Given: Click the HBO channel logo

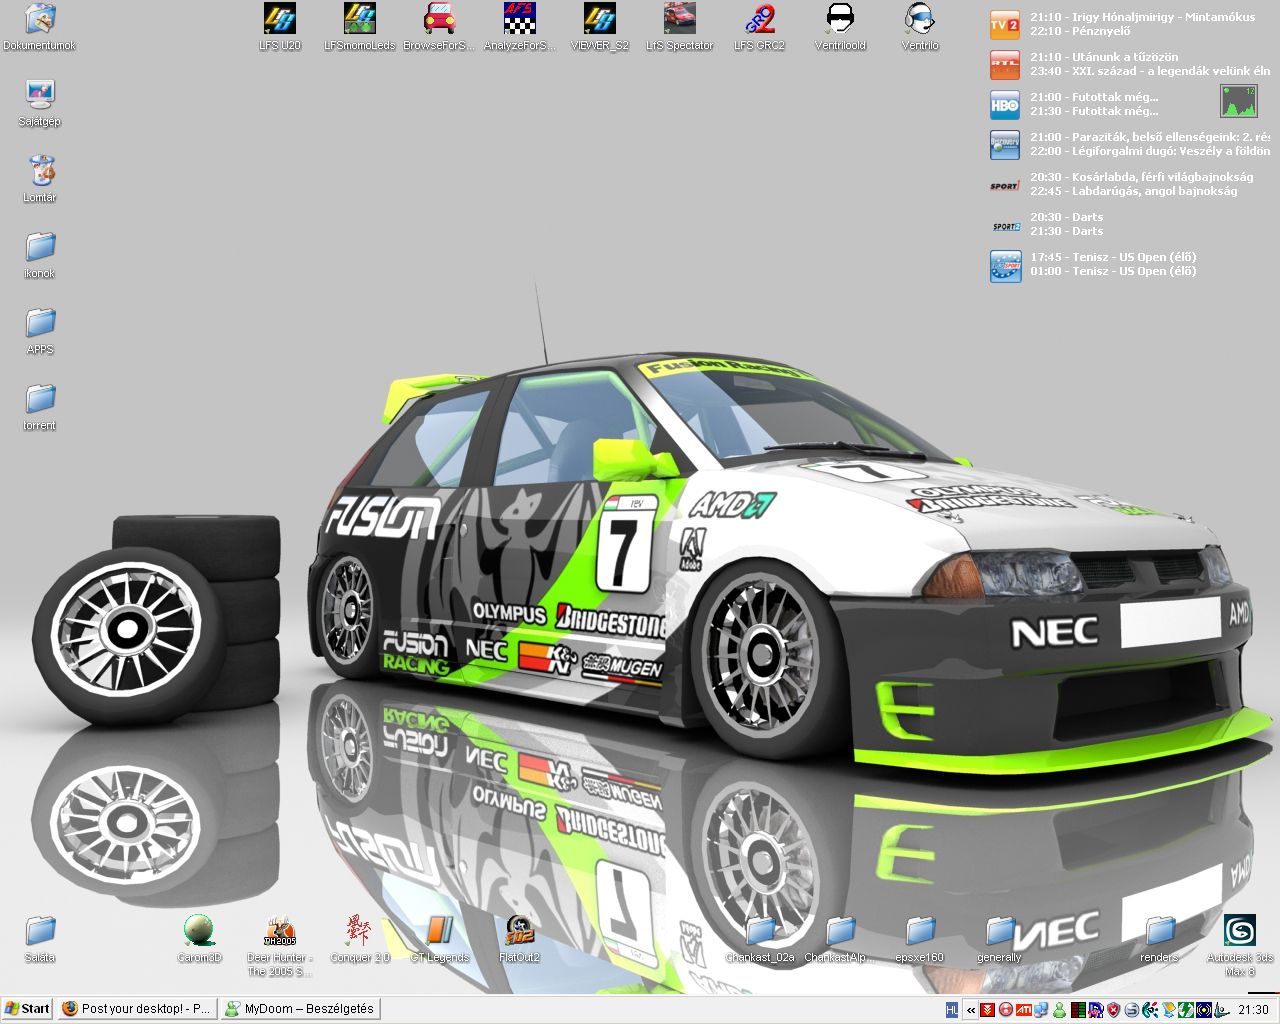Looking at the screenshot, I should [x=1004, y=105].
